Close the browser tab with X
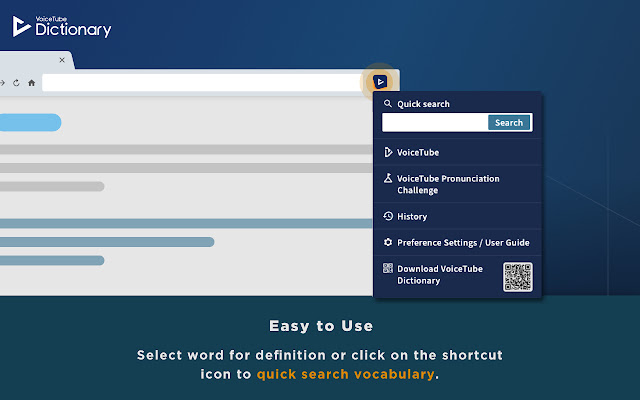This screenshot has height=400, width=640. click(62, 60)
